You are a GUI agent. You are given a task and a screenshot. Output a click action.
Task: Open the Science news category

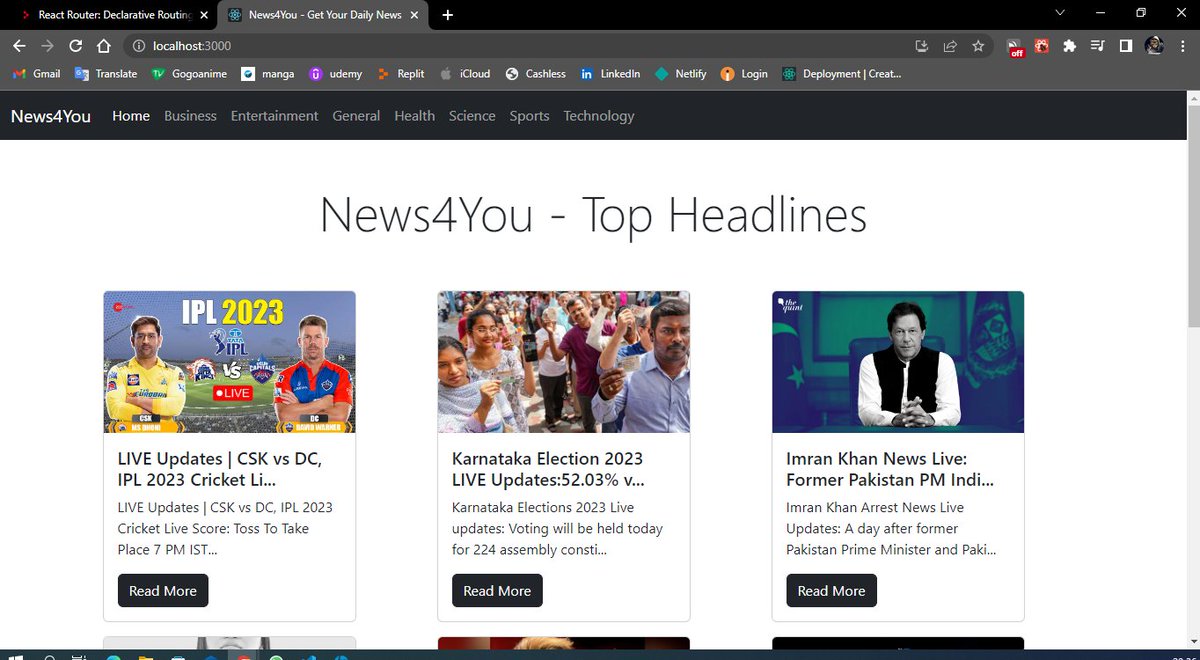472,116
